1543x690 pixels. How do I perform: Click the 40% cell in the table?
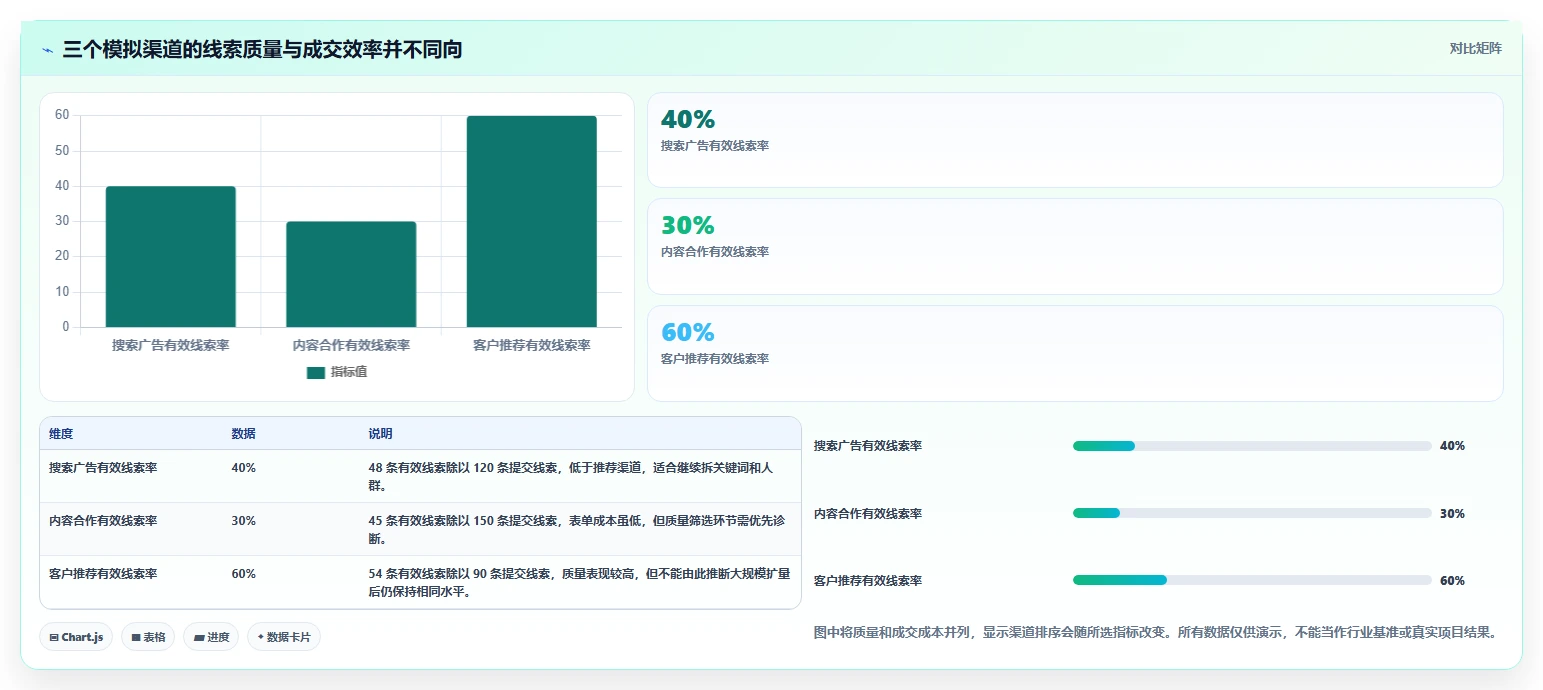coord(243,467)
